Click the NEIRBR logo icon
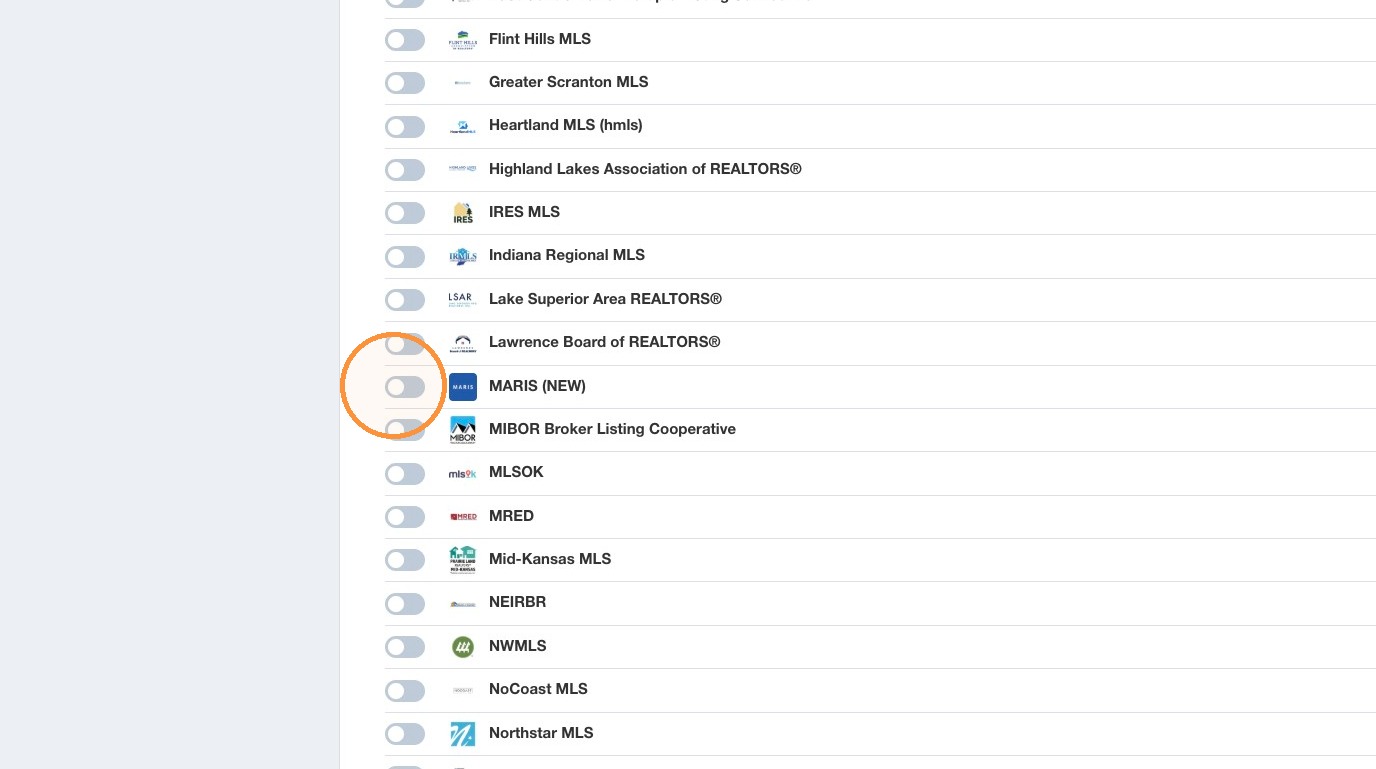This screenshot has height=769, width=1376. point(463,603)
